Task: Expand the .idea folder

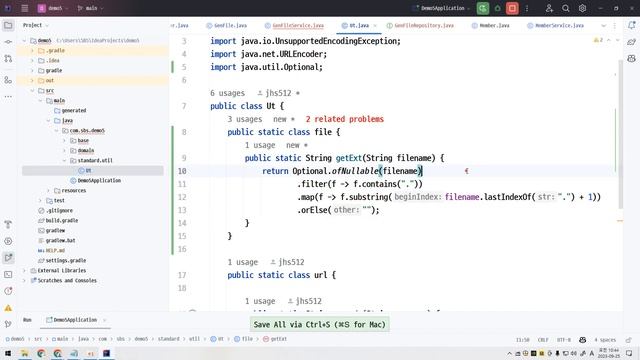Action: tap(32, 60)
